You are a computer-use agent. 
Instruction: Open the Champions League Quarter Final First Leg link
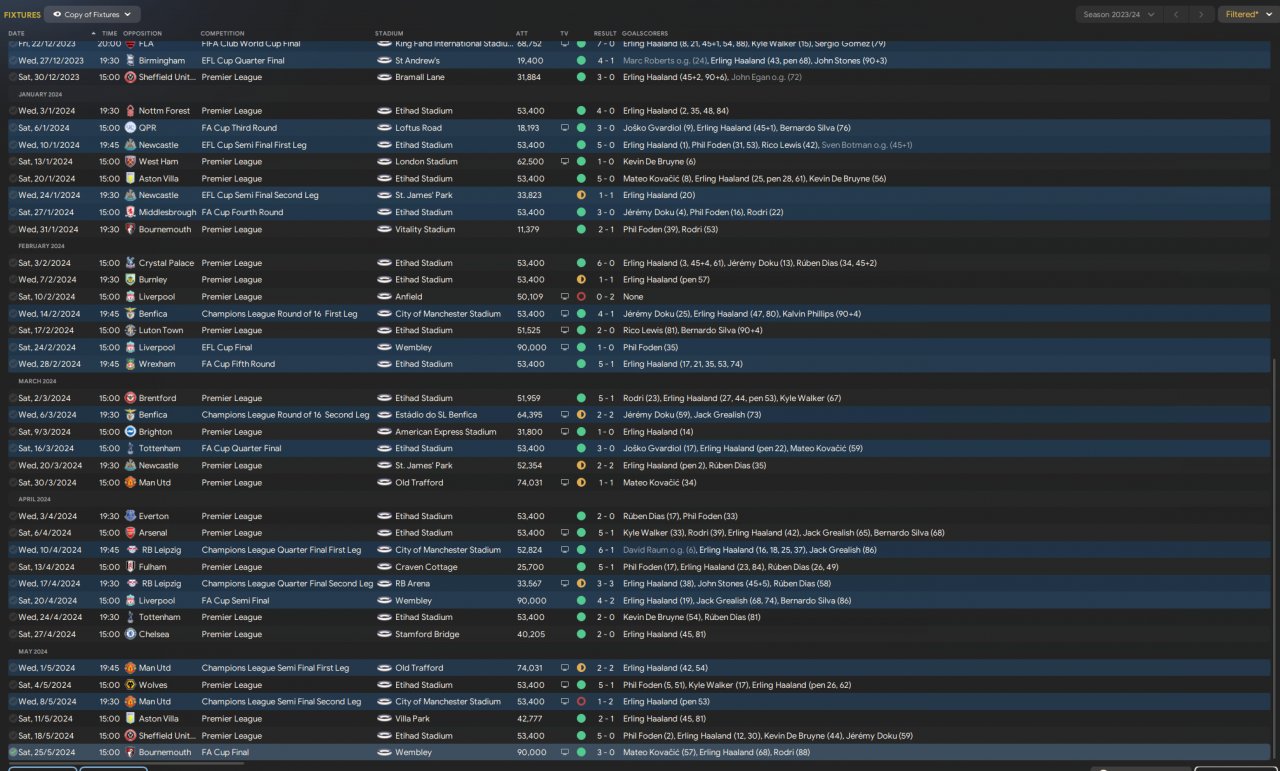(281, 550)
